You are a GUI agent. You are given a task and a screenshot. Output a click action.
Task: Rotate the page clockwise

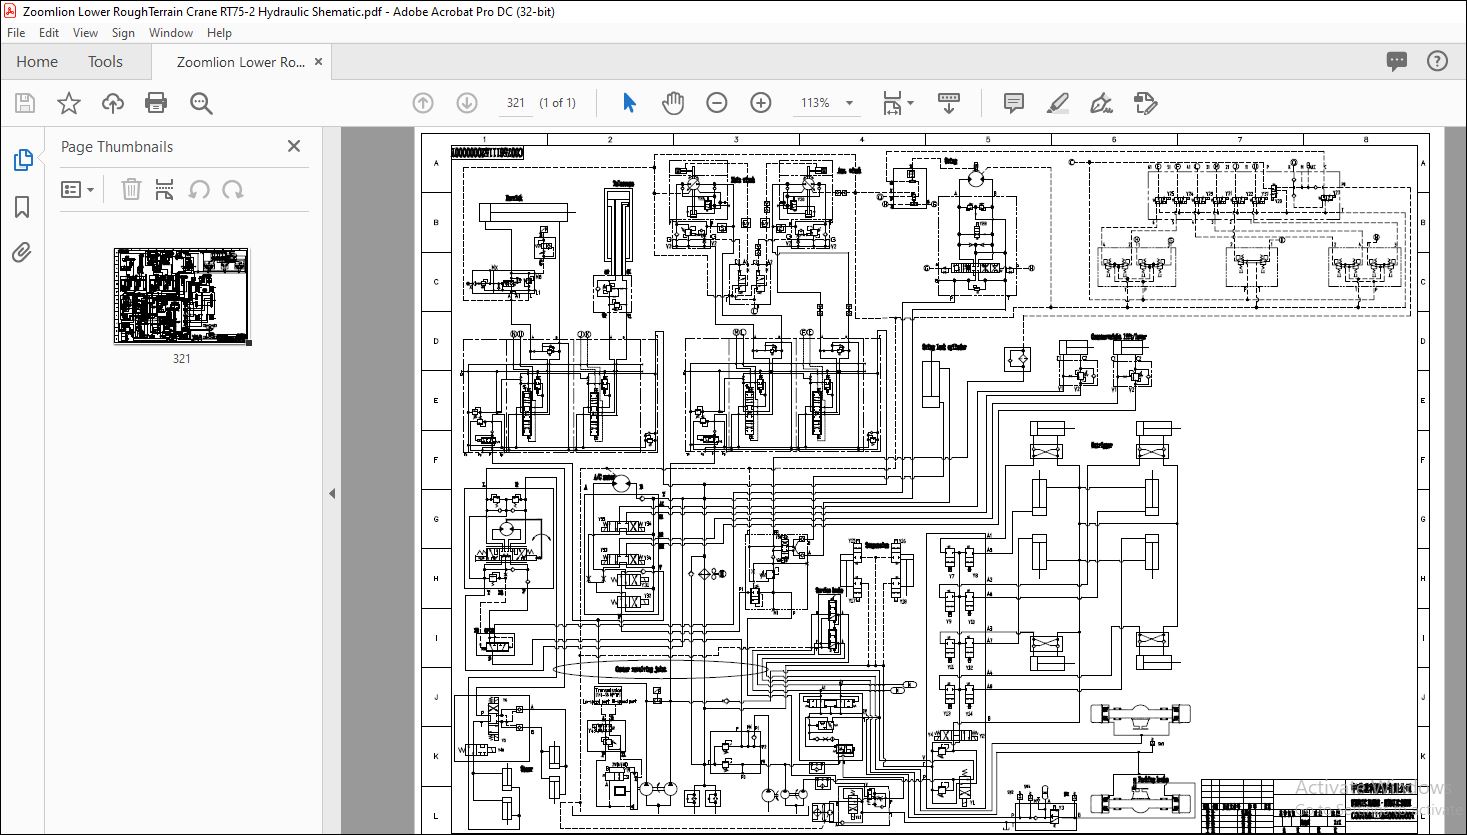point(233,189)
